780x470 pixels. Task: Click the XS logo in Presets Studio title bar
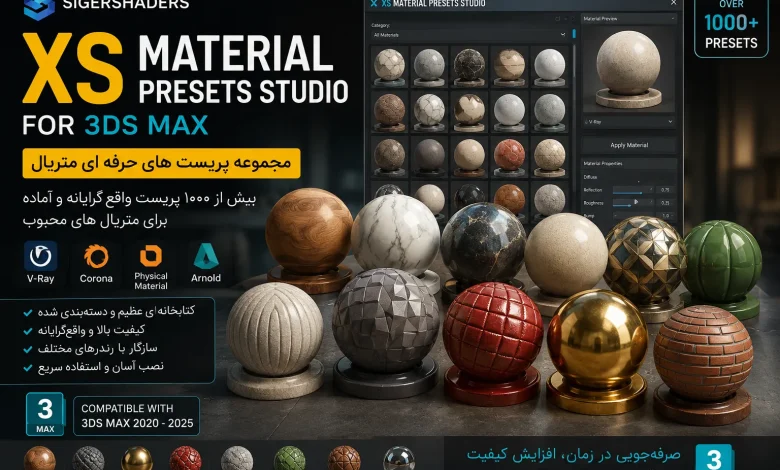pyautogui.click(x=374, y=3)
